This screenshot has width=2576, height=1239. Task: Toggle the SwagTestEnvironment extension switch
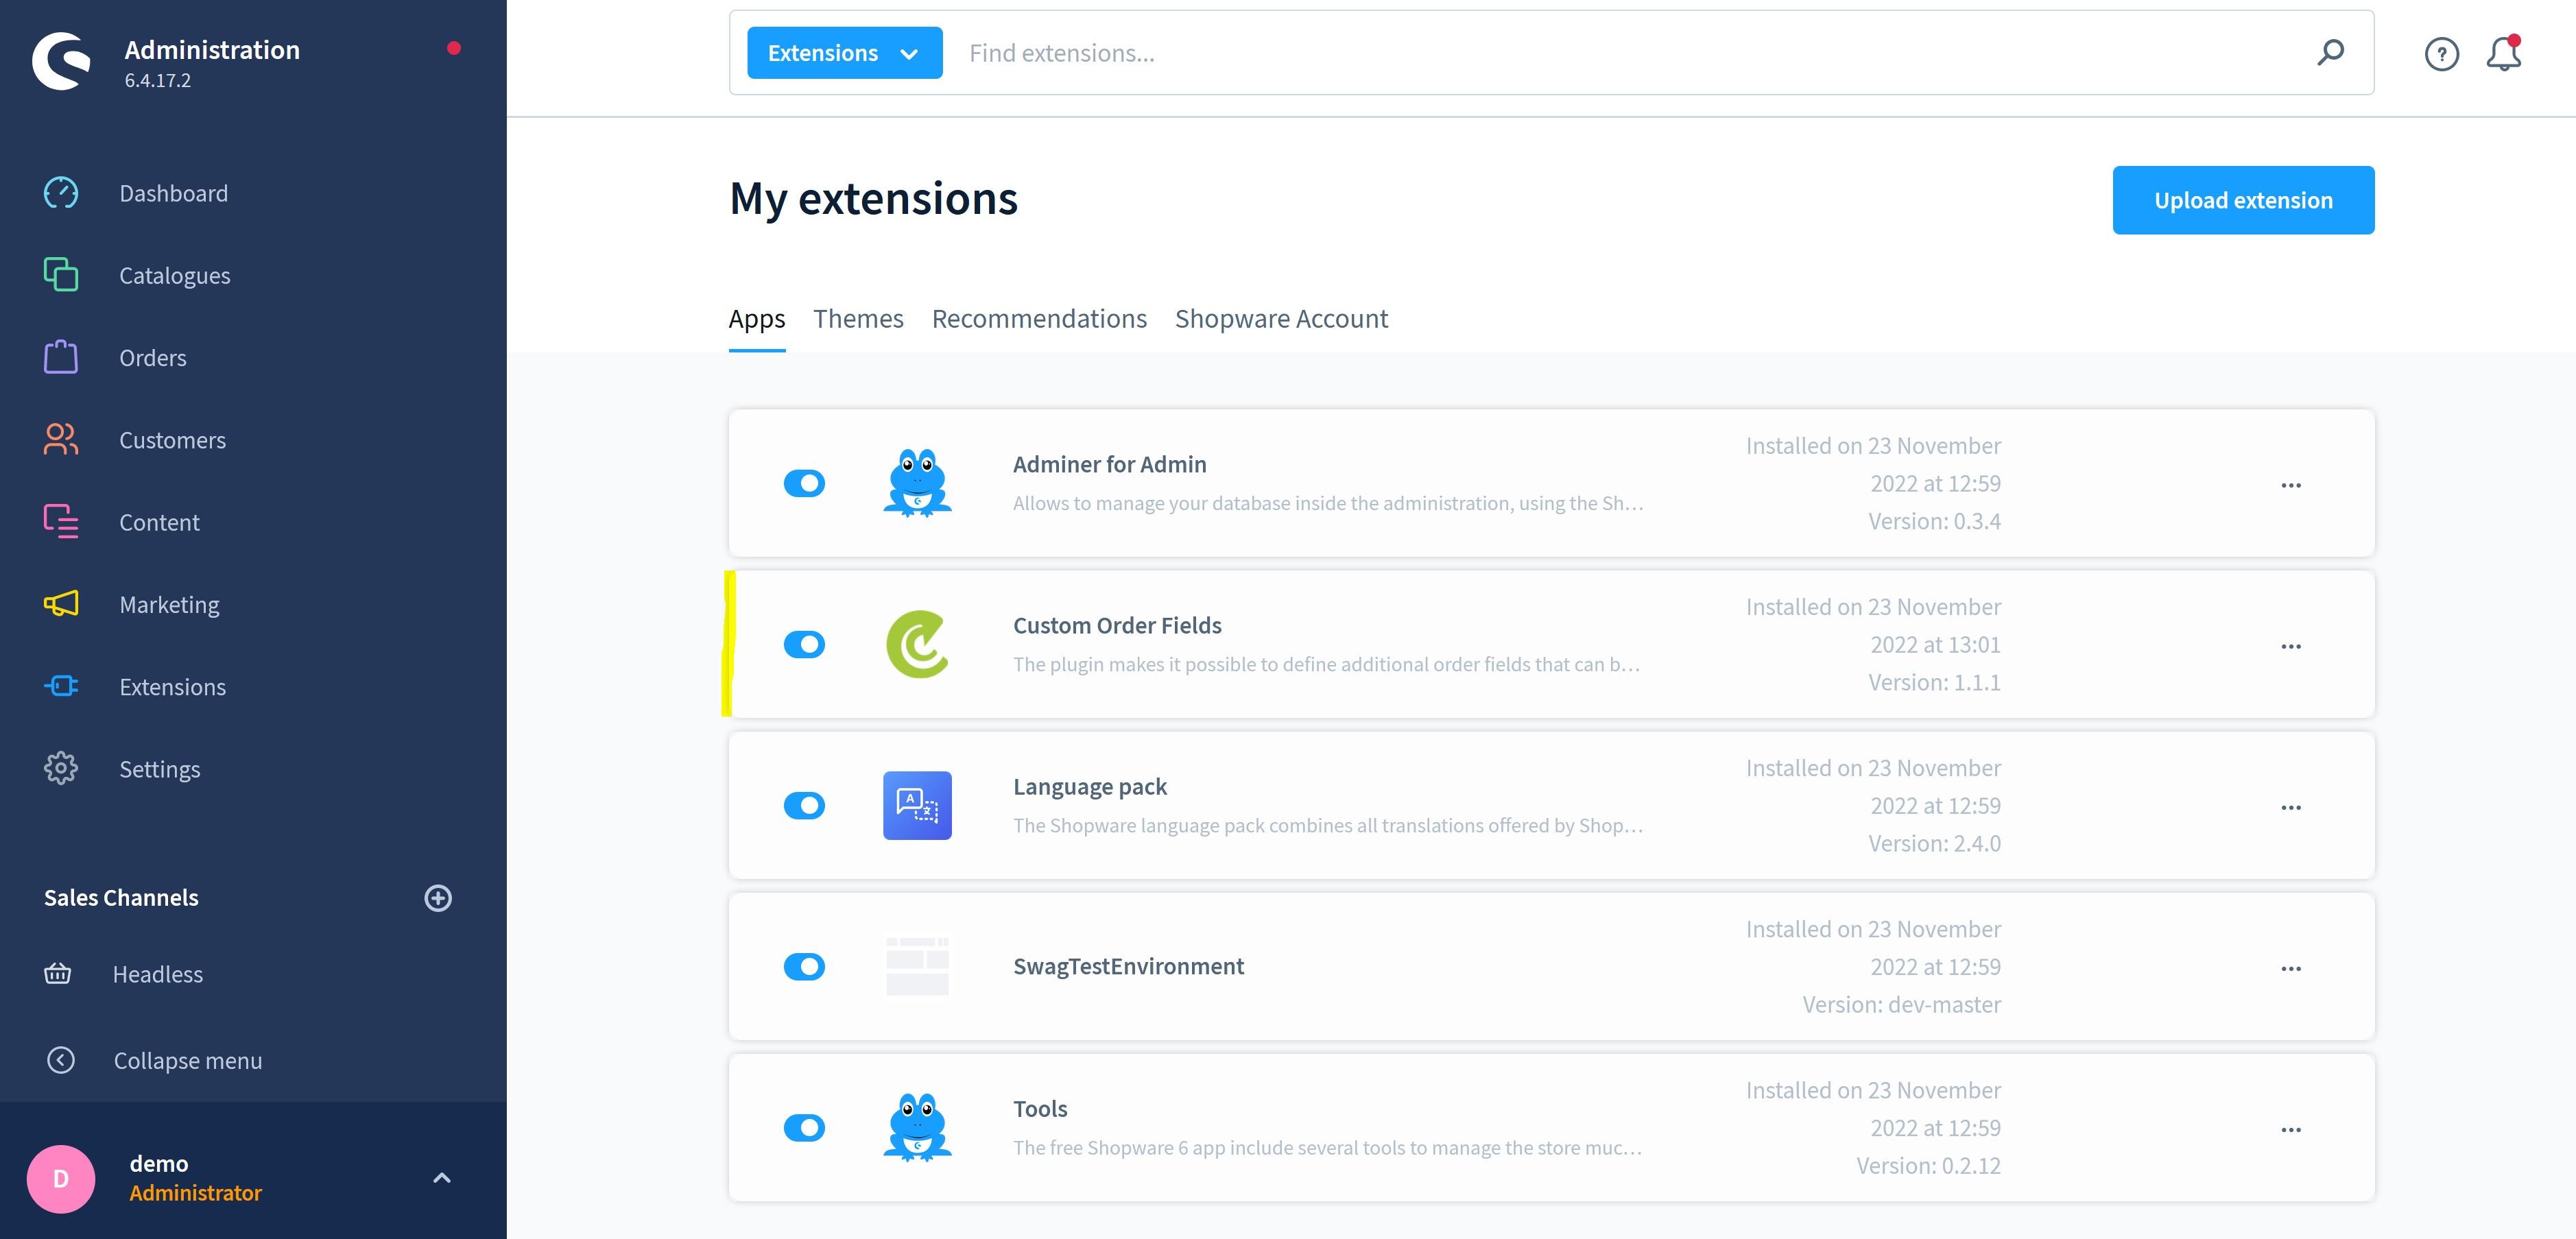(804, 966)
